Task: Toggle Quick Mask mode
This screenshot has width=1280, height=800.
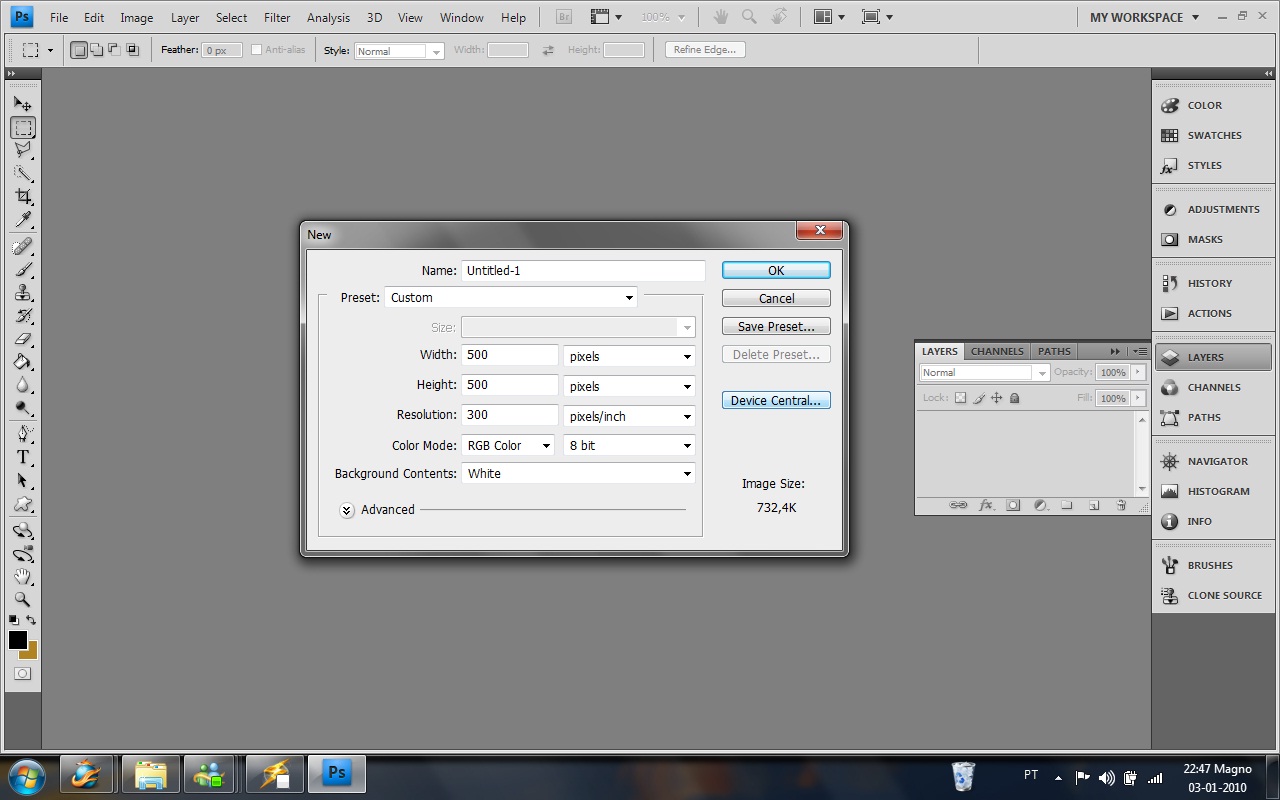Action: tap(23, 674)
